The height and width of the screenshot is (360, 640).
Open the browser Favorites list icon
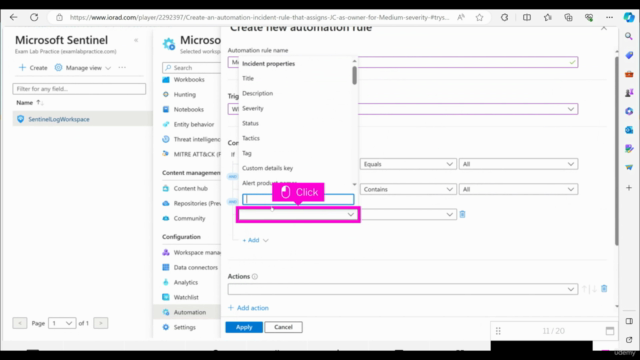pos(548,17)
